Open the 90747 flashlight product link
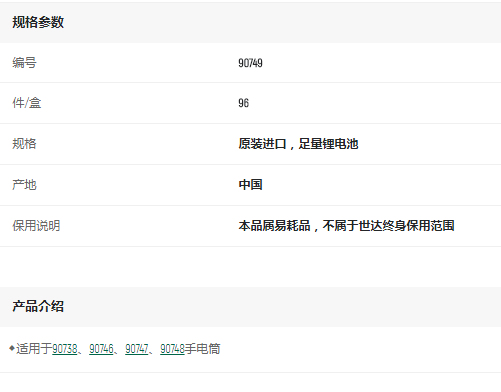The image size is (501, 392). (x=137, y=349)
